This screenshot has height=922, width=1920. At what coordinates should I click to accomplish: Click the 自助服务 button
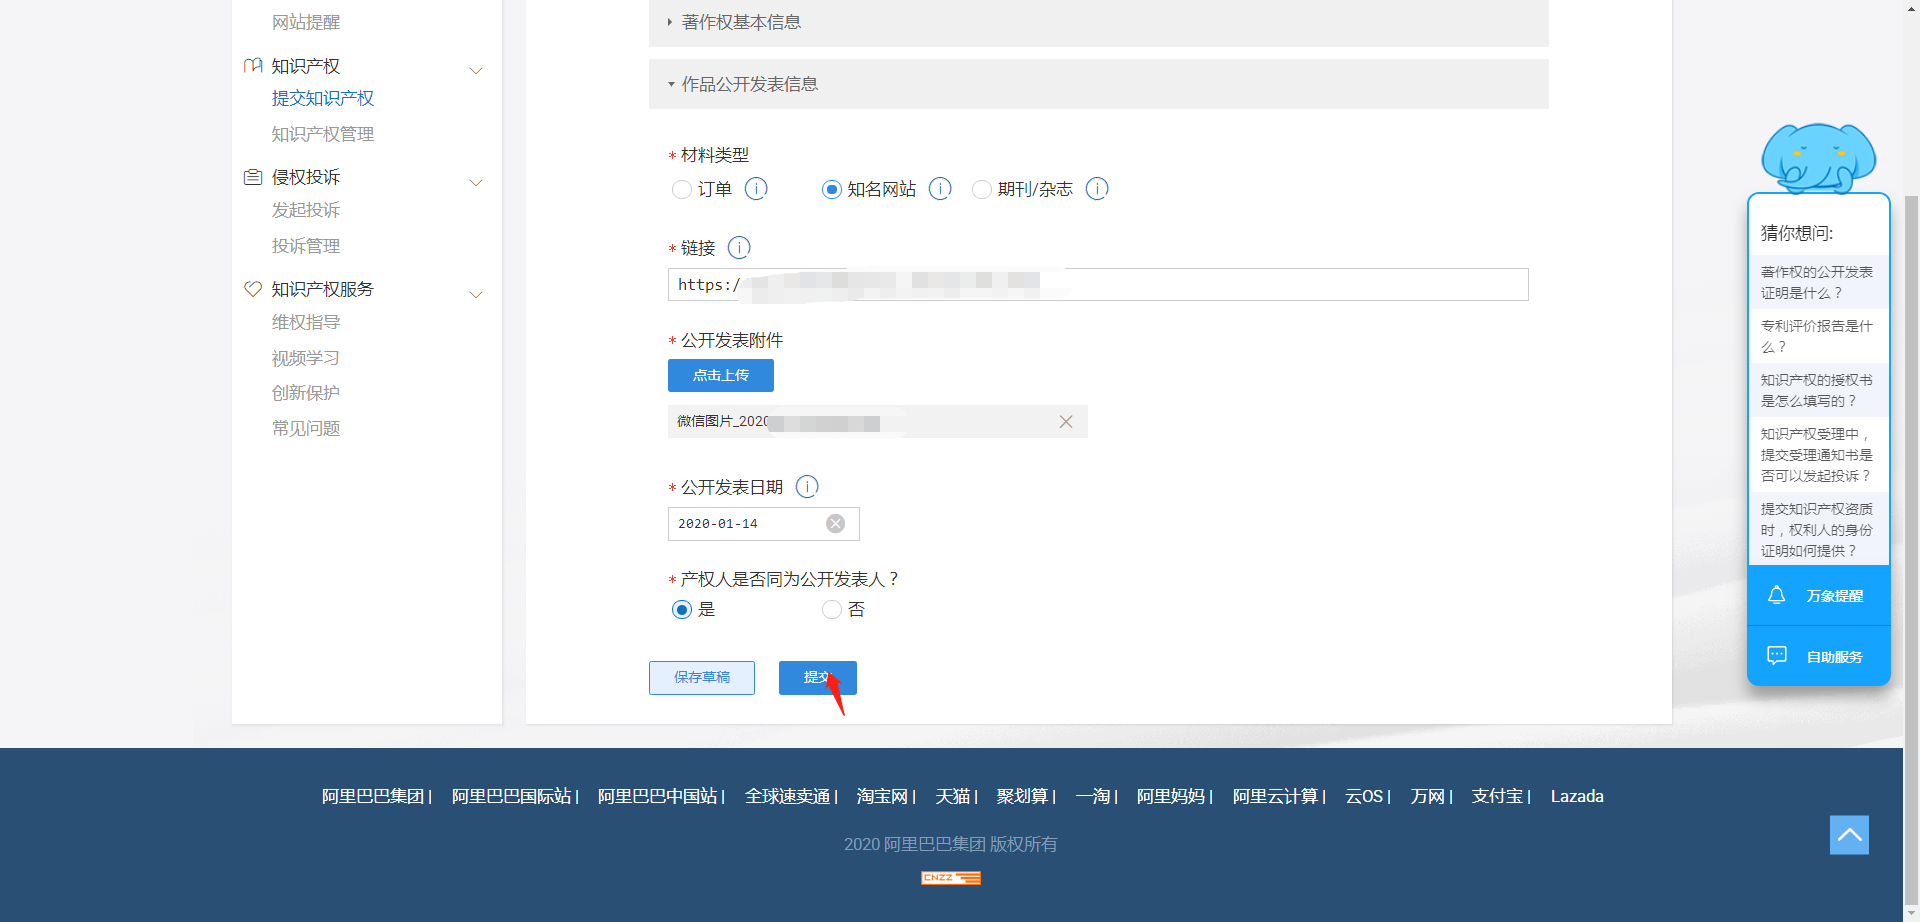[1819, 656]
